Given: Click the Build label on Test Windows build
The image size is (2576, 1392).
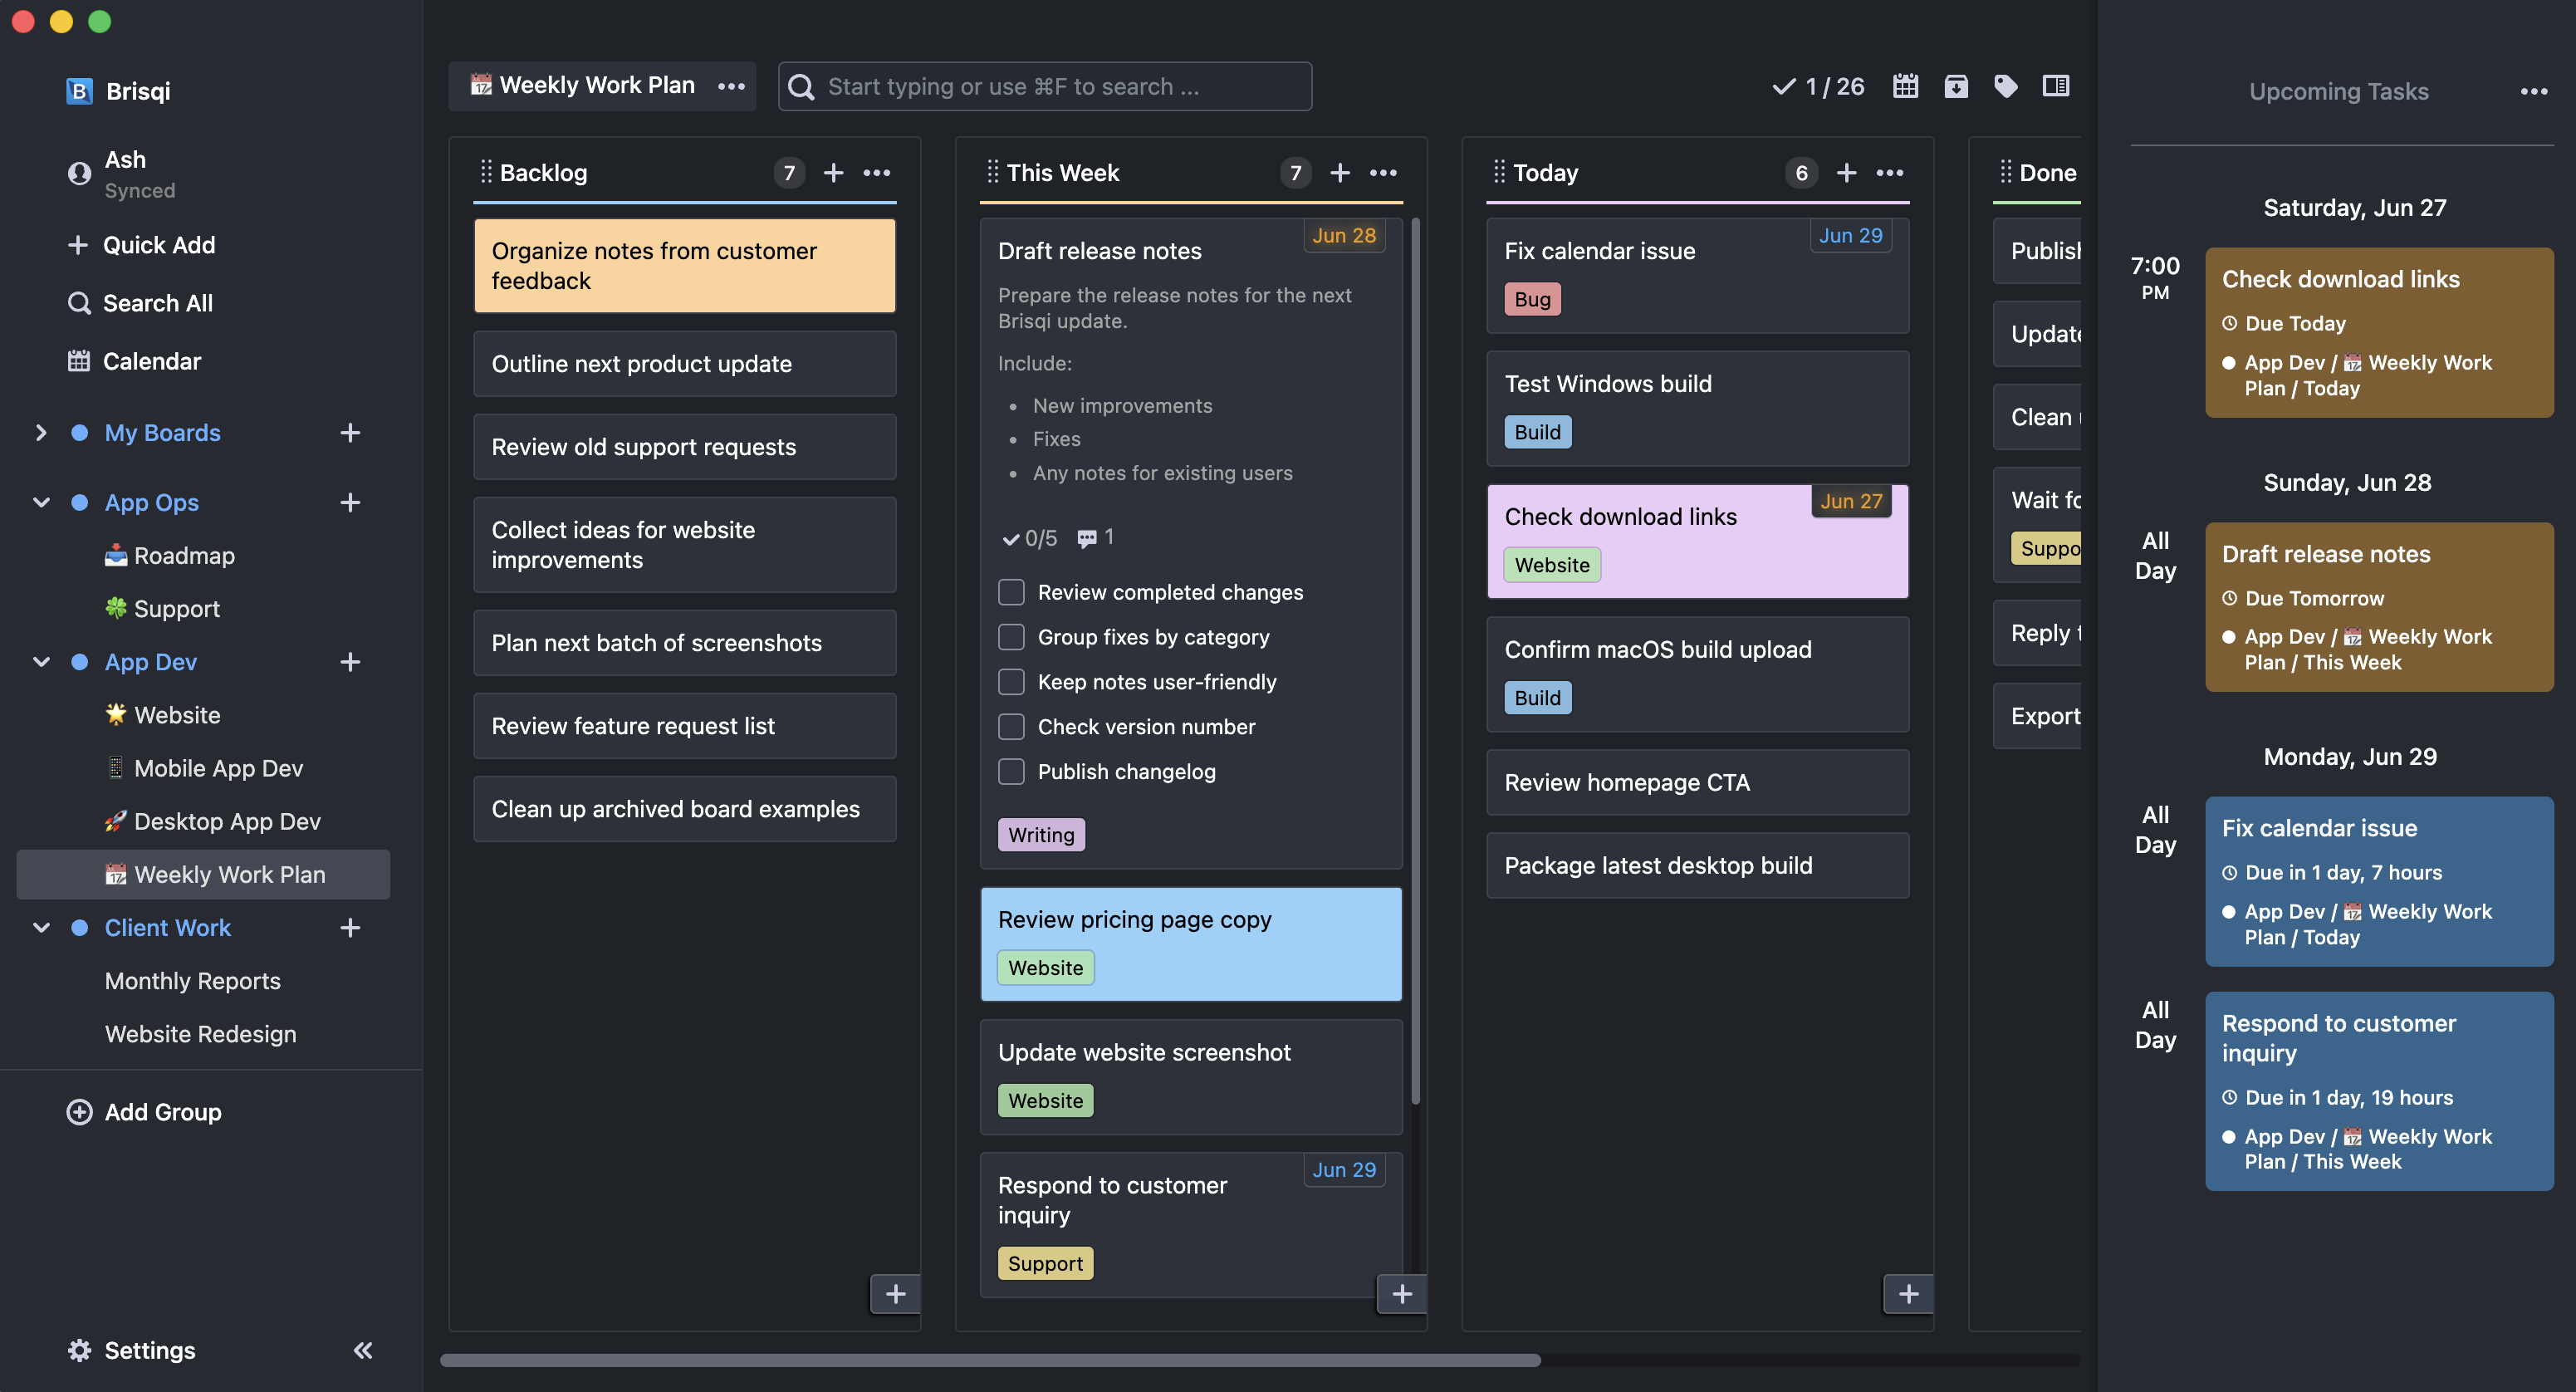Looking at the screenshot, I should (1537, 432).
